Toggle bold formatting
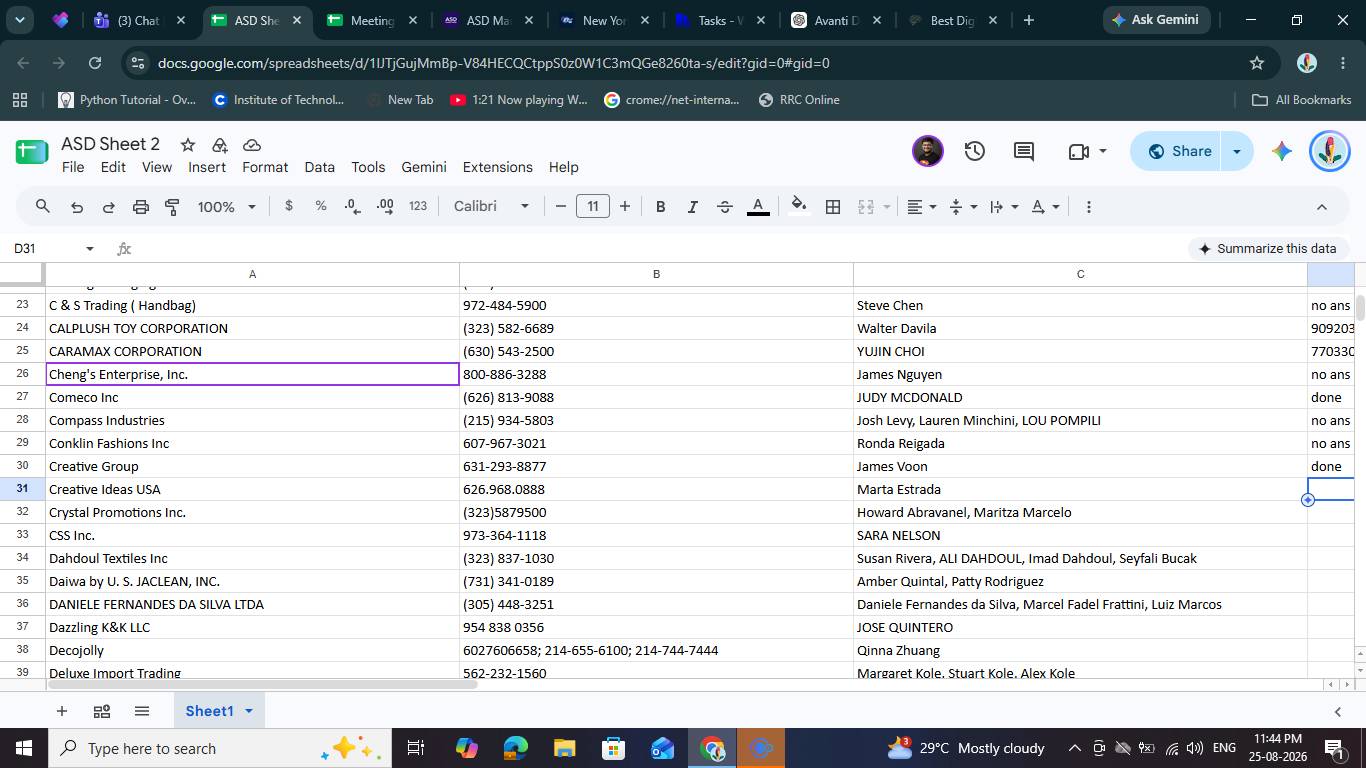Image resolution: width=1366 pixels, height=768 pixels. click(660, 207)
